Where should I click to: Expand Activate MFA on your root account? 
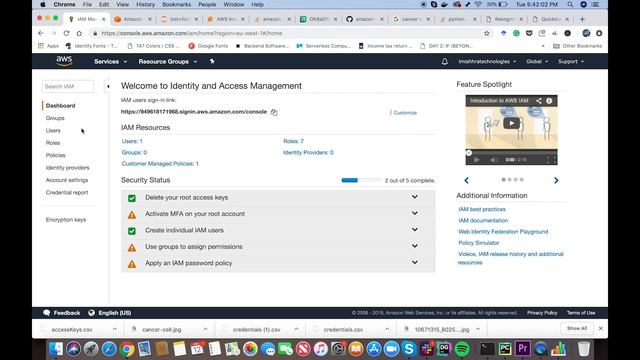tap(415, 213)
